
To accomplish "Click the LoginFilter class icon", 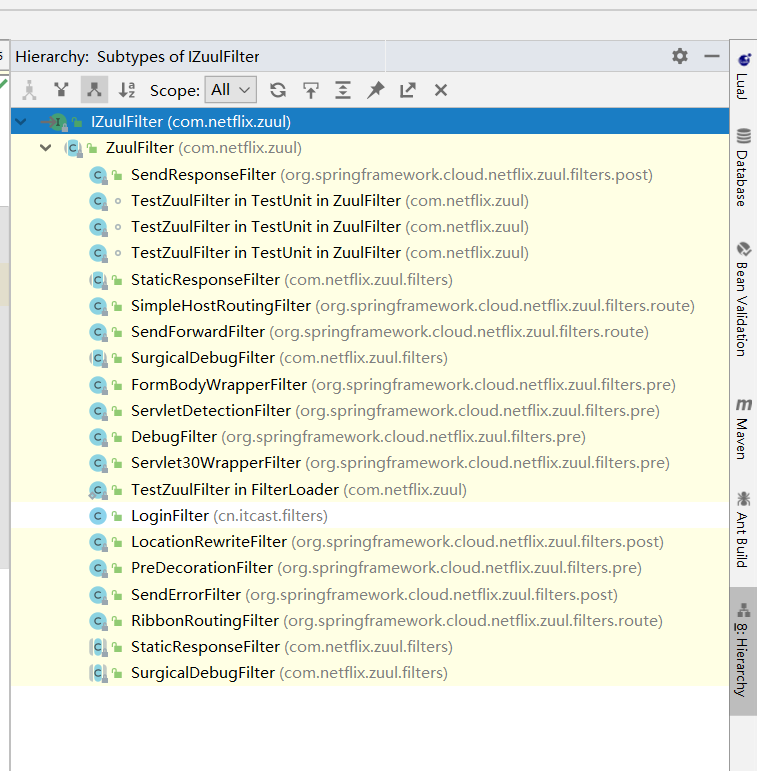I will click(x=98, y=516).
